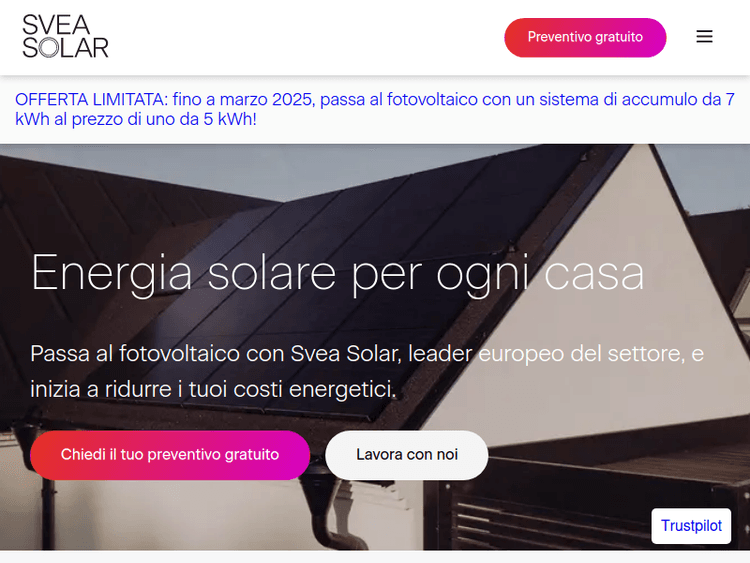Click the word SVEA in the logo

pos(56,25)
